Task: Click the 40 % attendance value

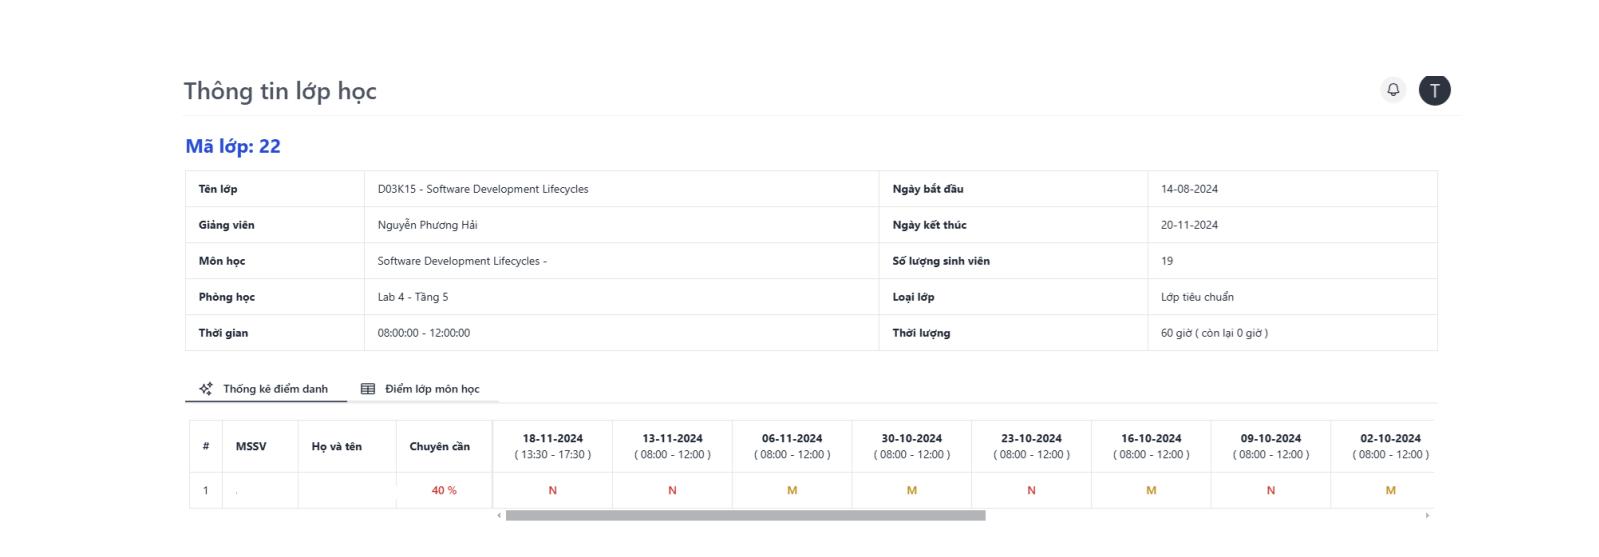Action: coord(444,490)
